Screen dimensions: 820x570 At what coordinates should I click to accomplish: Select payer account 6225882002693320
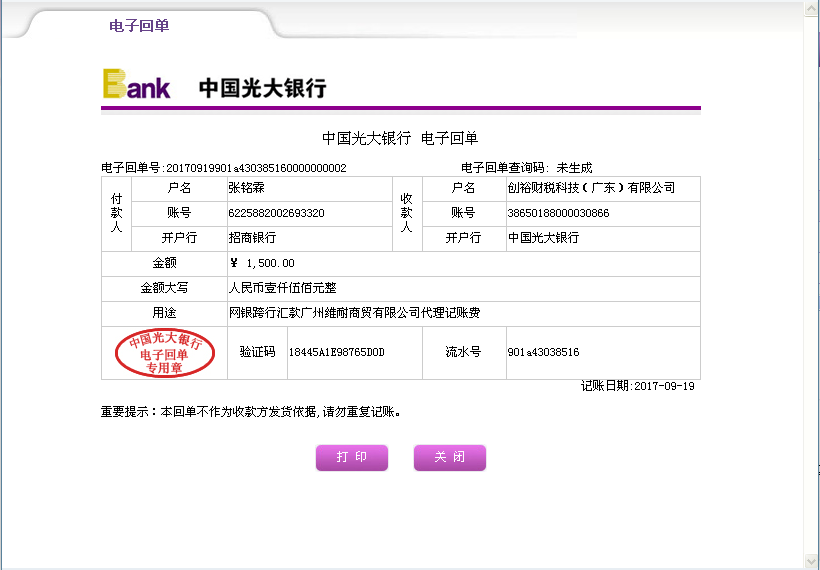(x=276, y=213)
